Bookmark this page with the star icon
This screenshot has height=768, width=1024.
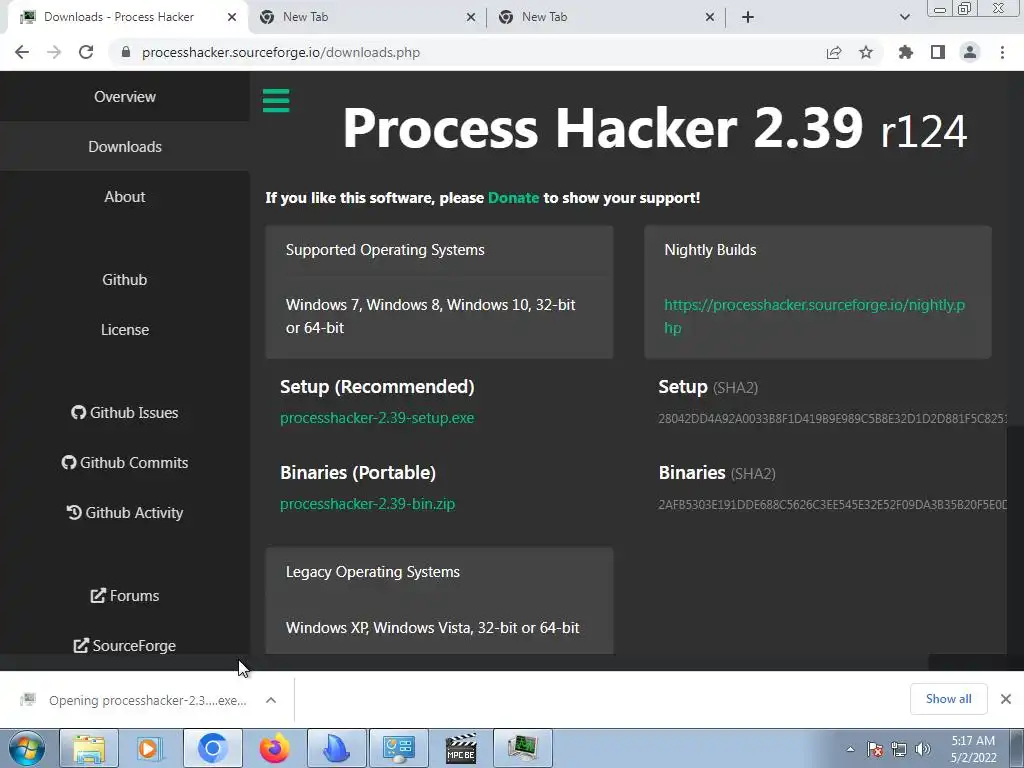(866, 52)
